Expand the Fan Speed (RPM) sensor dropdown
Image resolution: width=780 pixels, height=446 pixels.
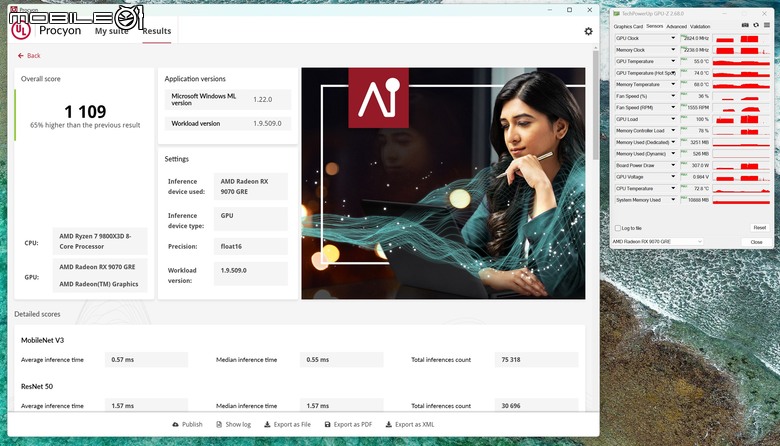coord(673,107)
